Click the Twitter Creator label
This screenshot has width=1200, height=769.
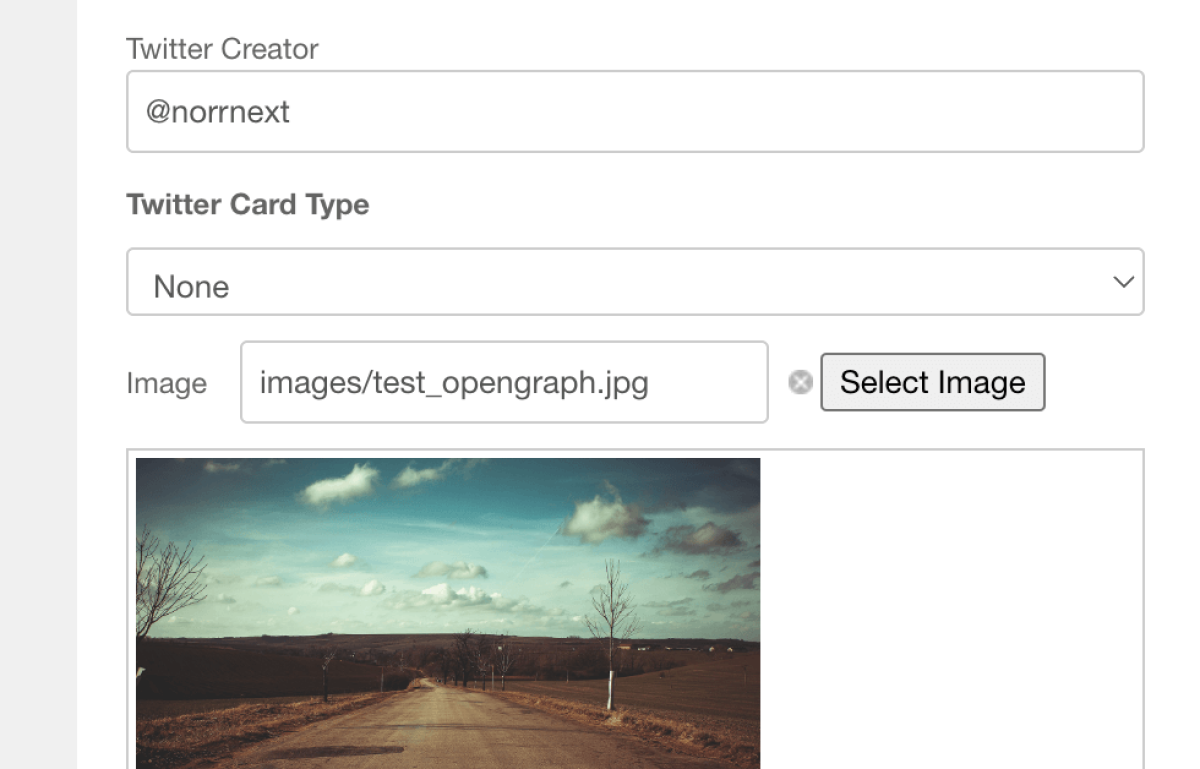222,48
